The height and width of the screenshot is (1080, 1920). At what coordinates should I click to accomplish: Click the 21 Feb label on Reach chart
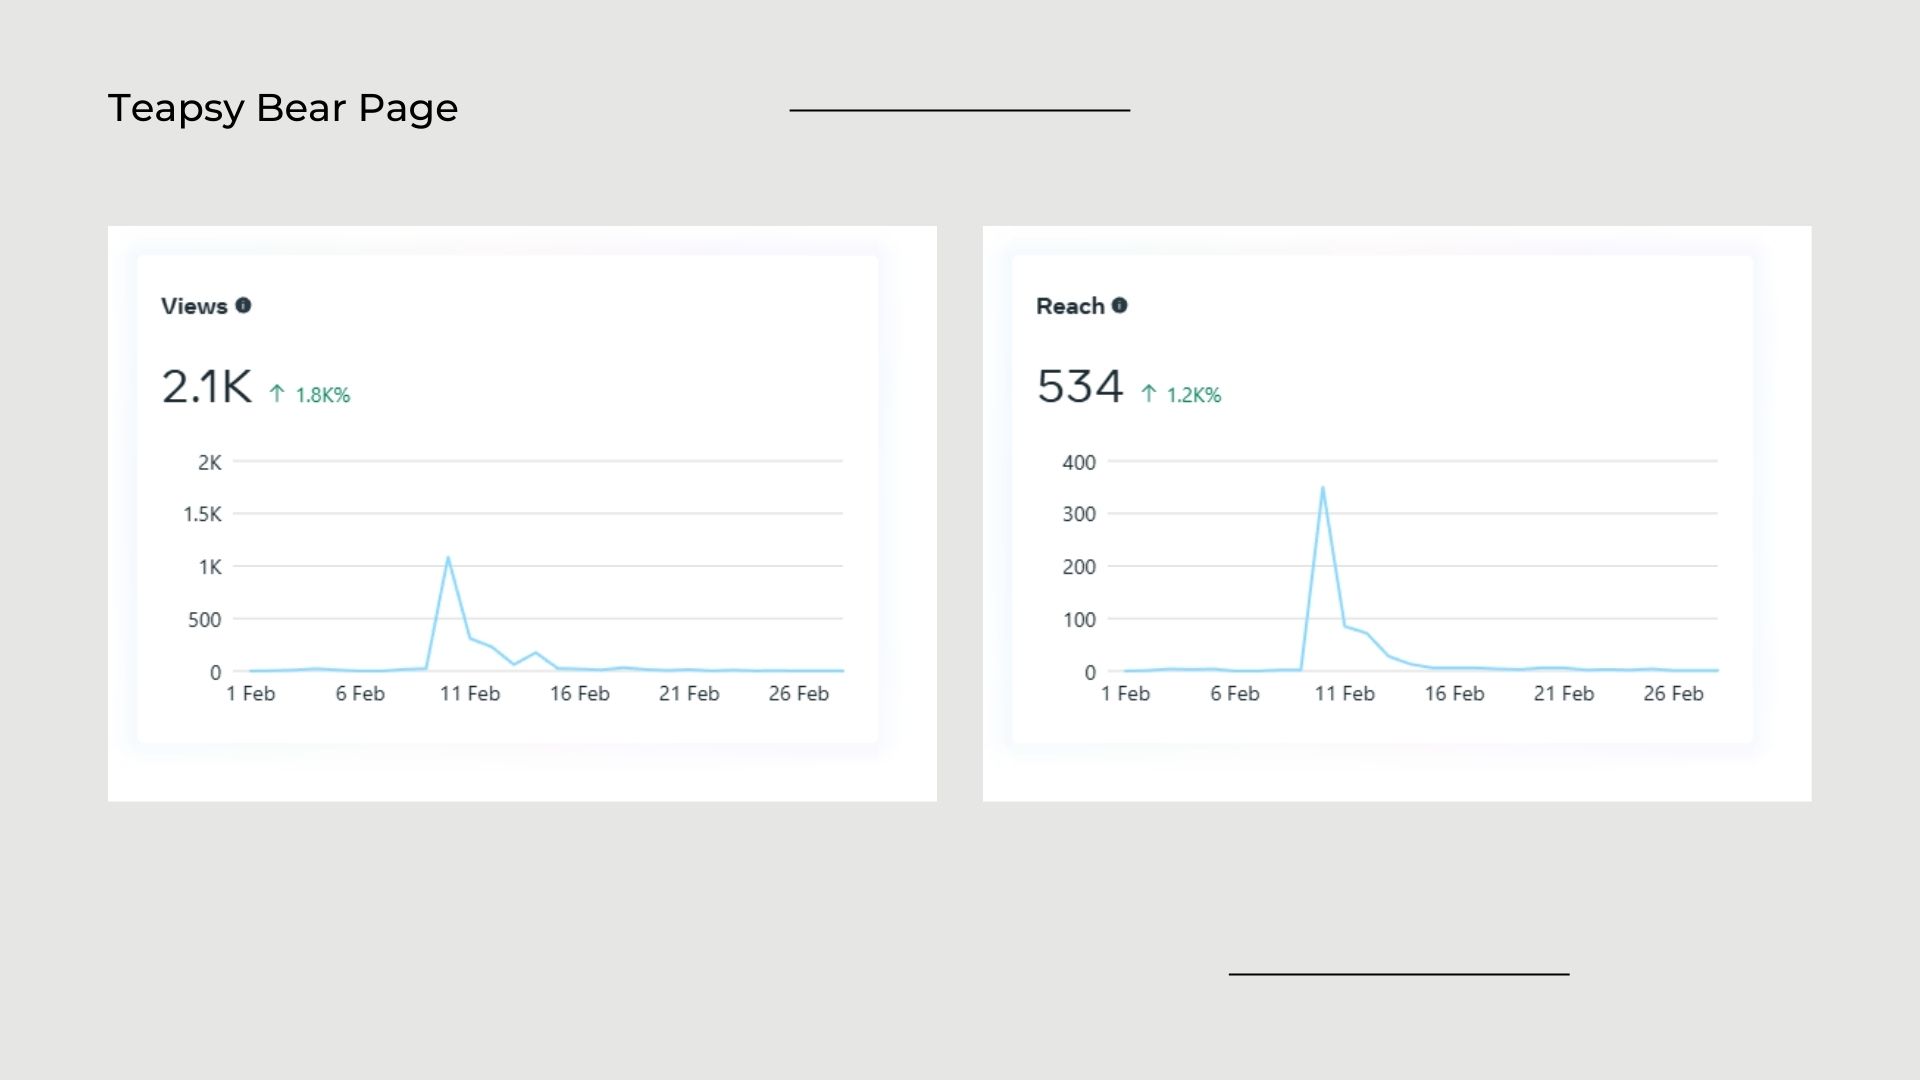click(1564, 694)
